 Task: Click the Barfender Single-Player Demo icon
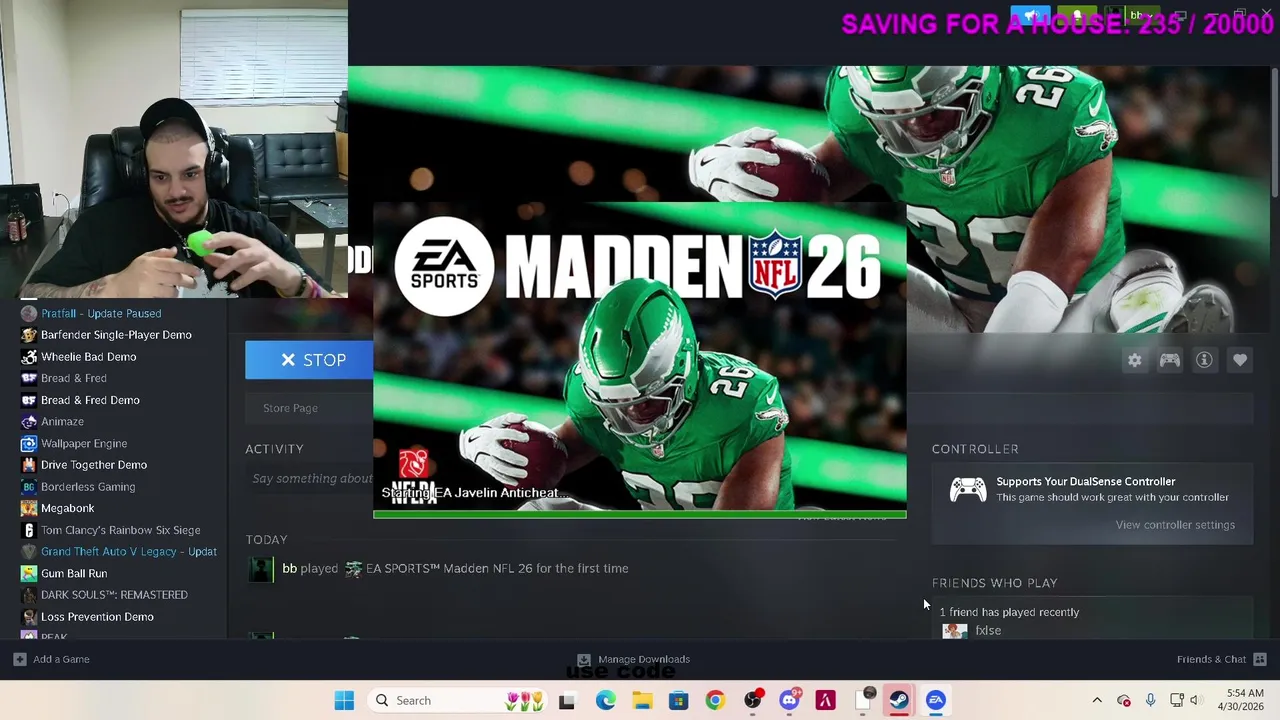[x=28, y=335]
